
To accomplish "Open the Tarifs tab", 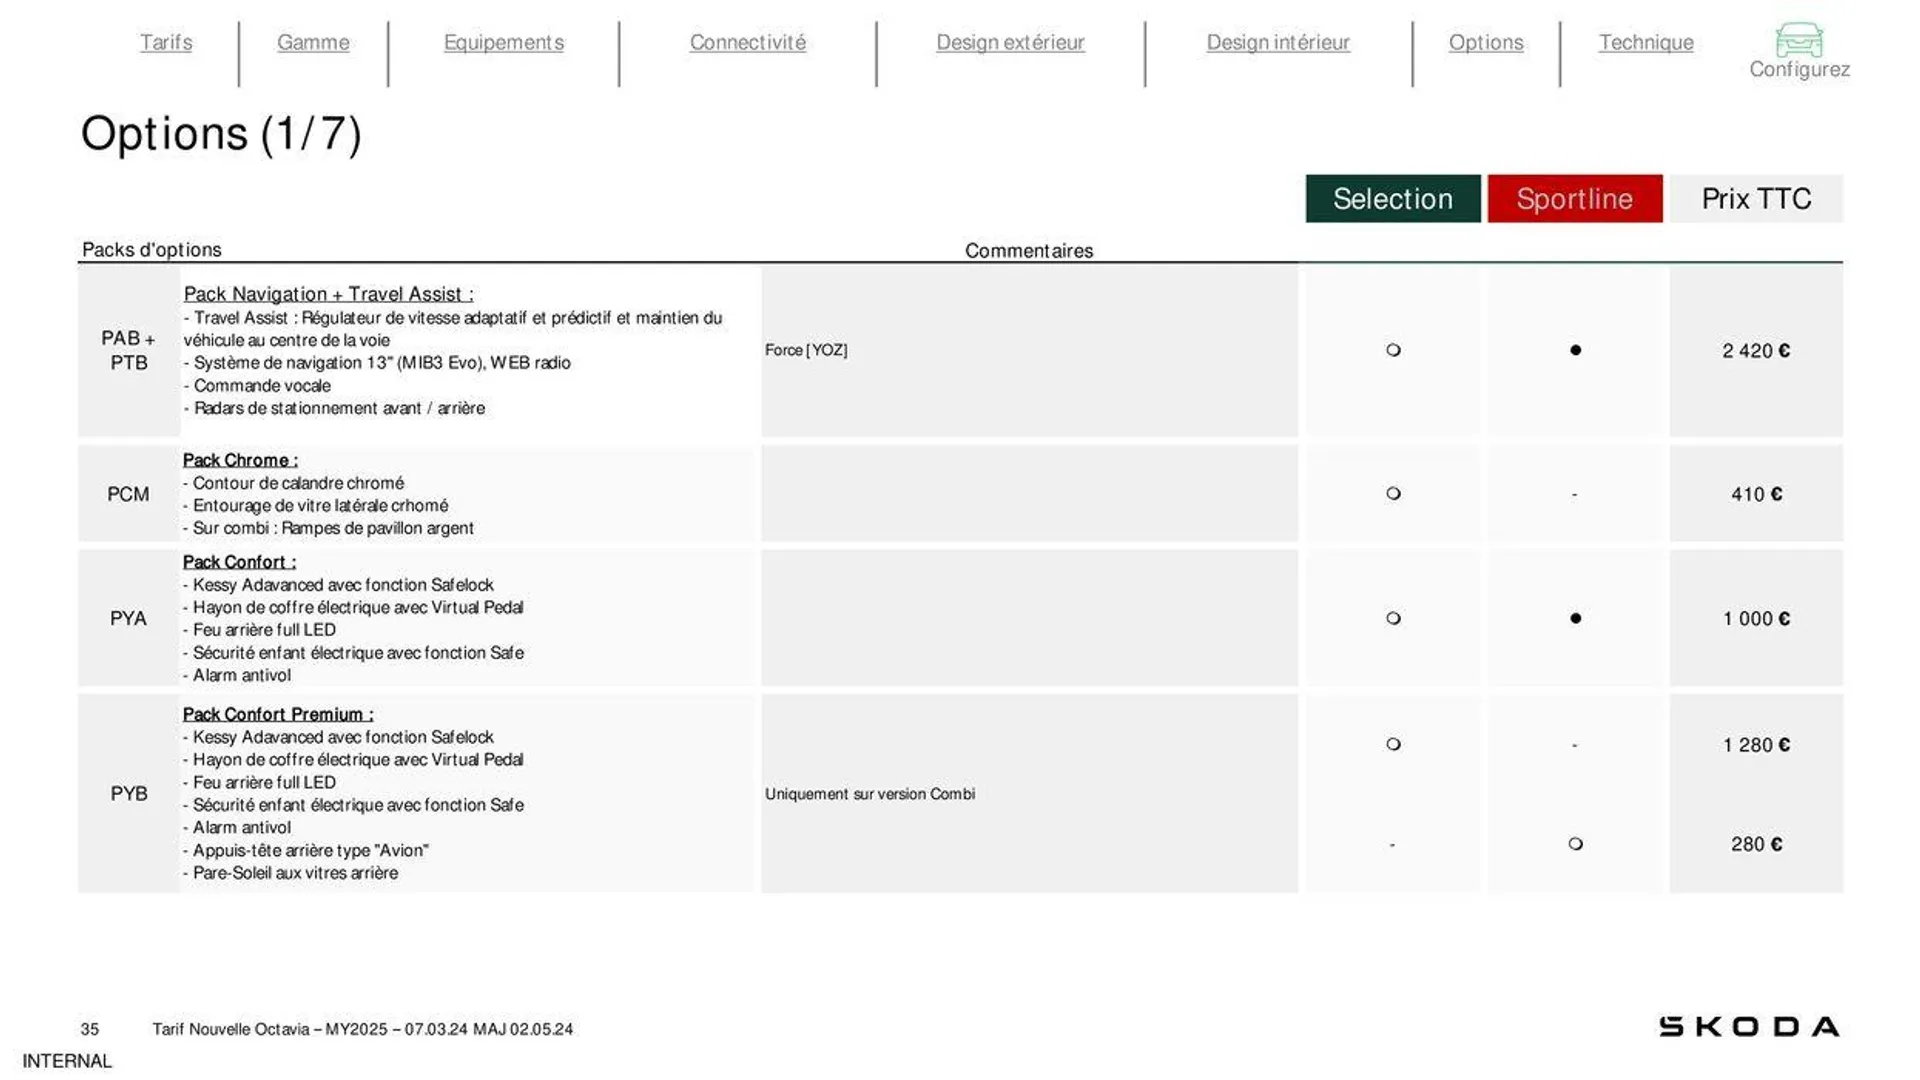I will tap(166, 42).
